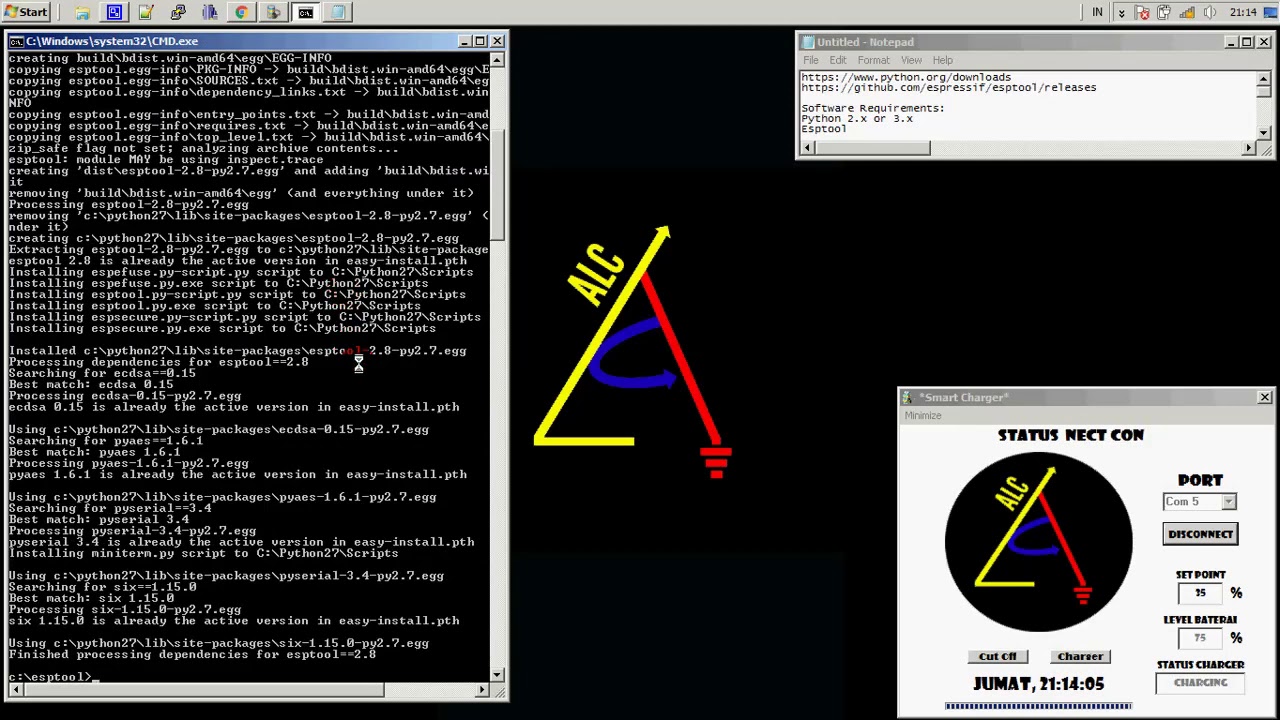
Task: Click python.org downloads URL in Notepad
Action: [x=906, y=77]
